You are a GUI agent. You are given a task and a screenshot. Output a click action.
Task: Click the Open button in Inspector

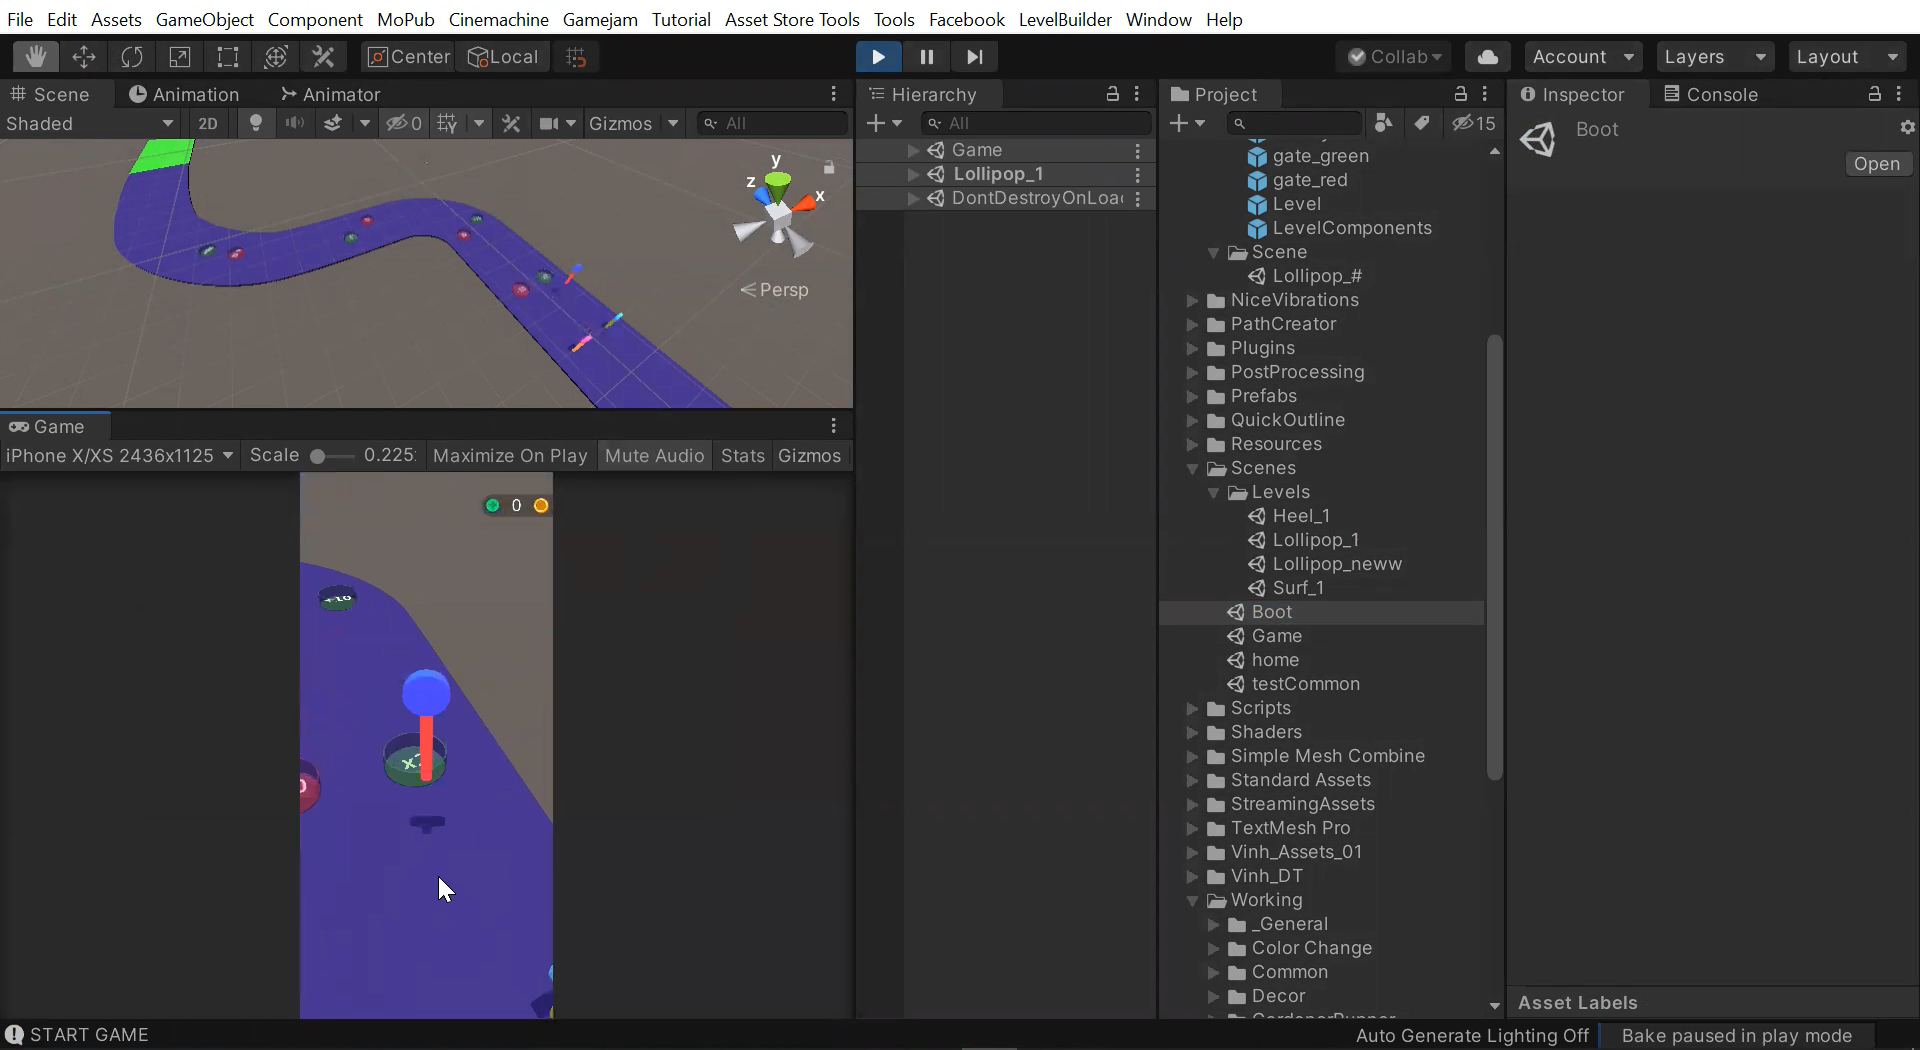click(x=1876, y=164)
